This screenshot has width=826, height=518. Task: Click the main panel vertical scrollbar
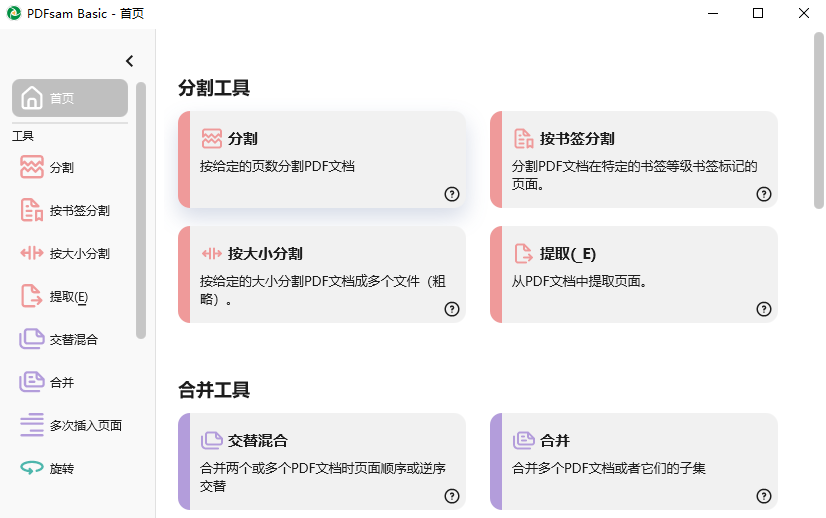click(x=818, y=120)
